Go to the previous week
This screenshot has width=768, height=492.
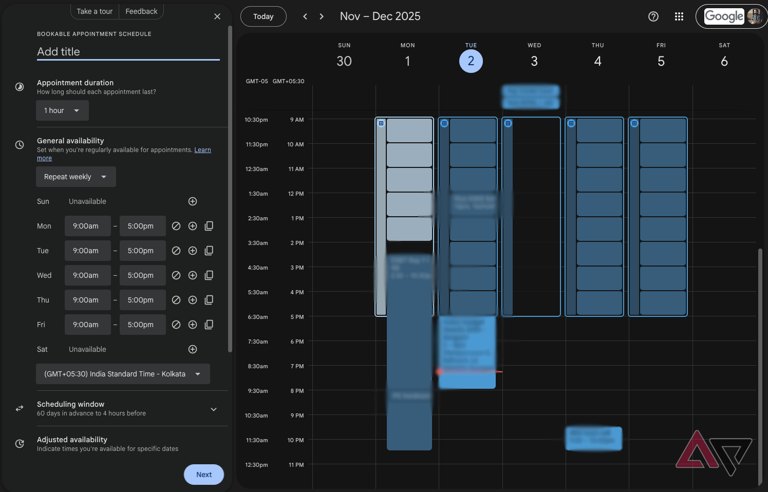click(x=305, y=16)
